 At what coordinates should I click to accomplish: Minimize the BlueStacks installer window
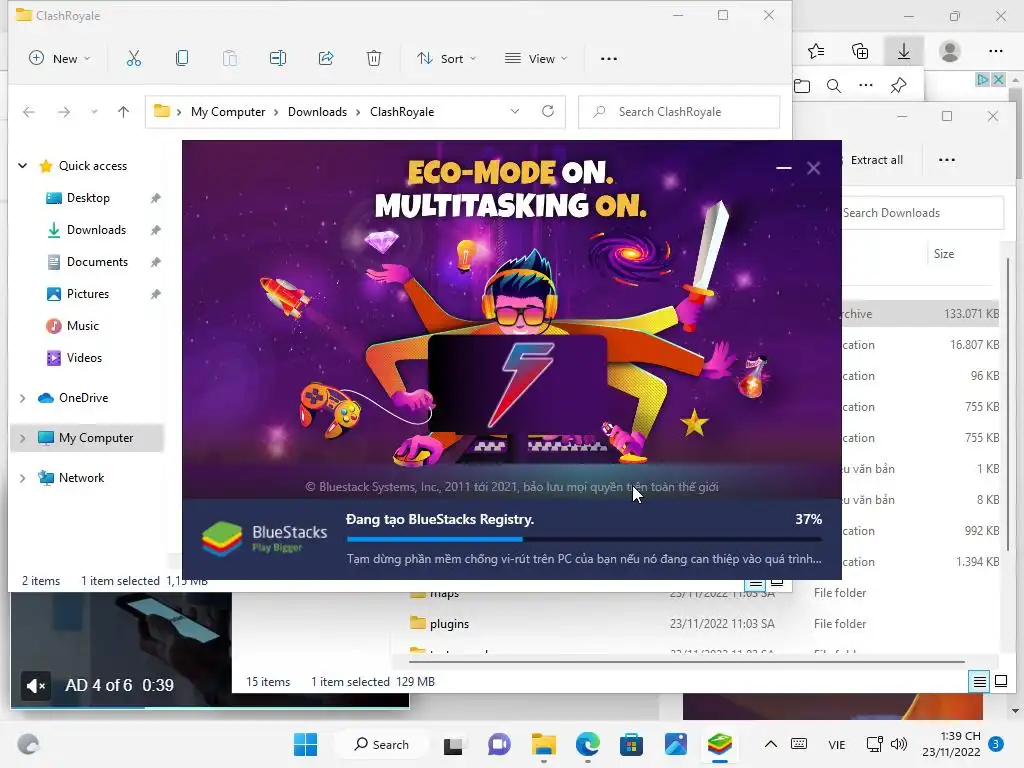784,168
